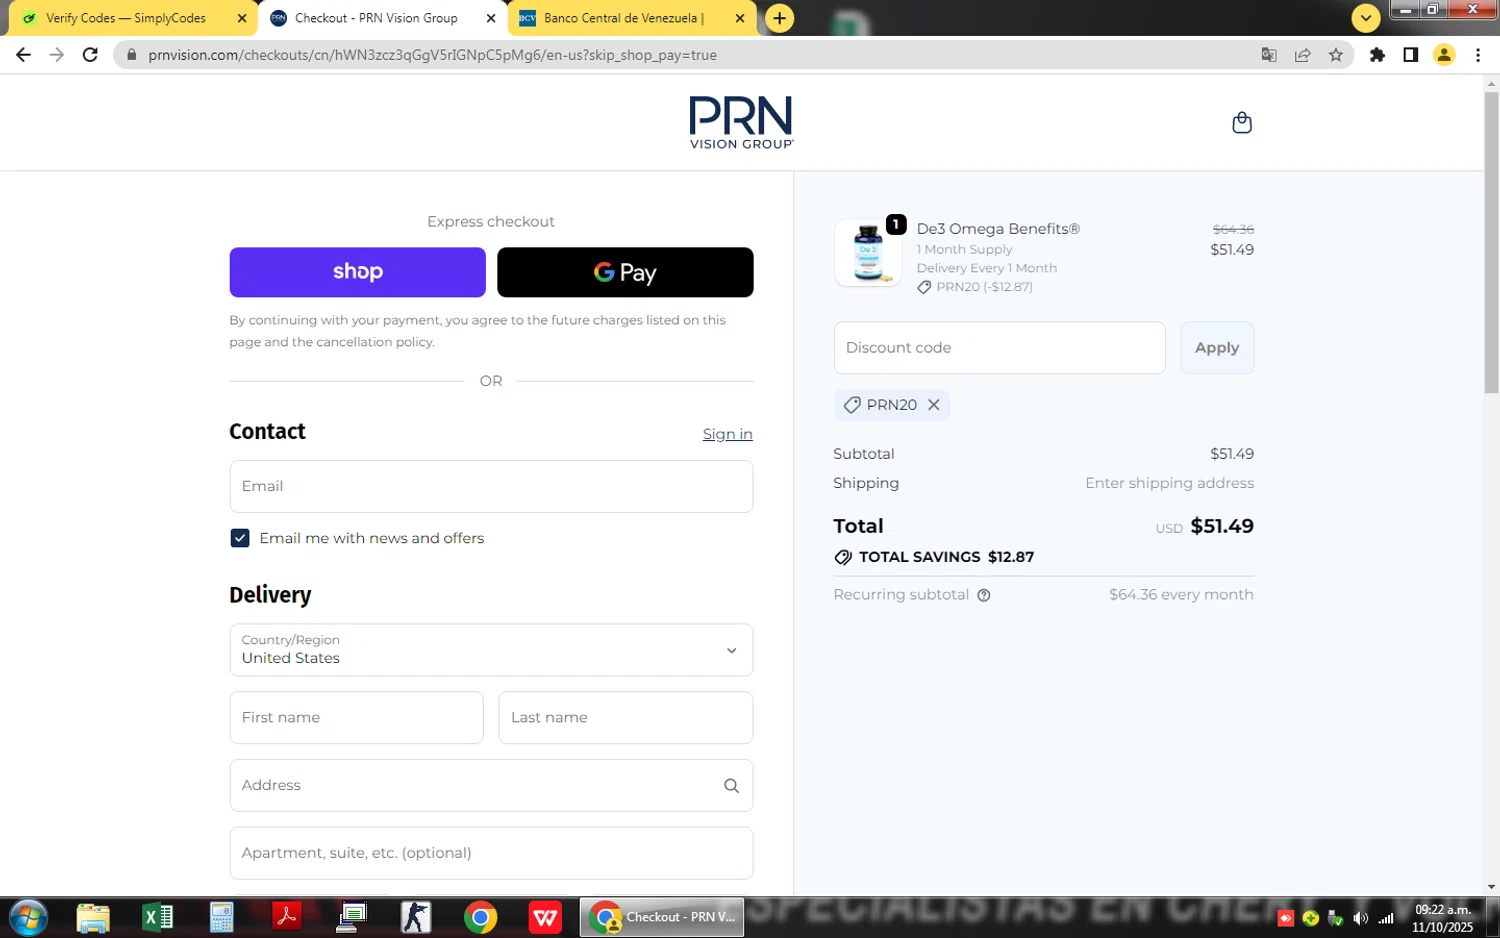
Task: Expand the Country/Region dropdown
Action: 491,650
